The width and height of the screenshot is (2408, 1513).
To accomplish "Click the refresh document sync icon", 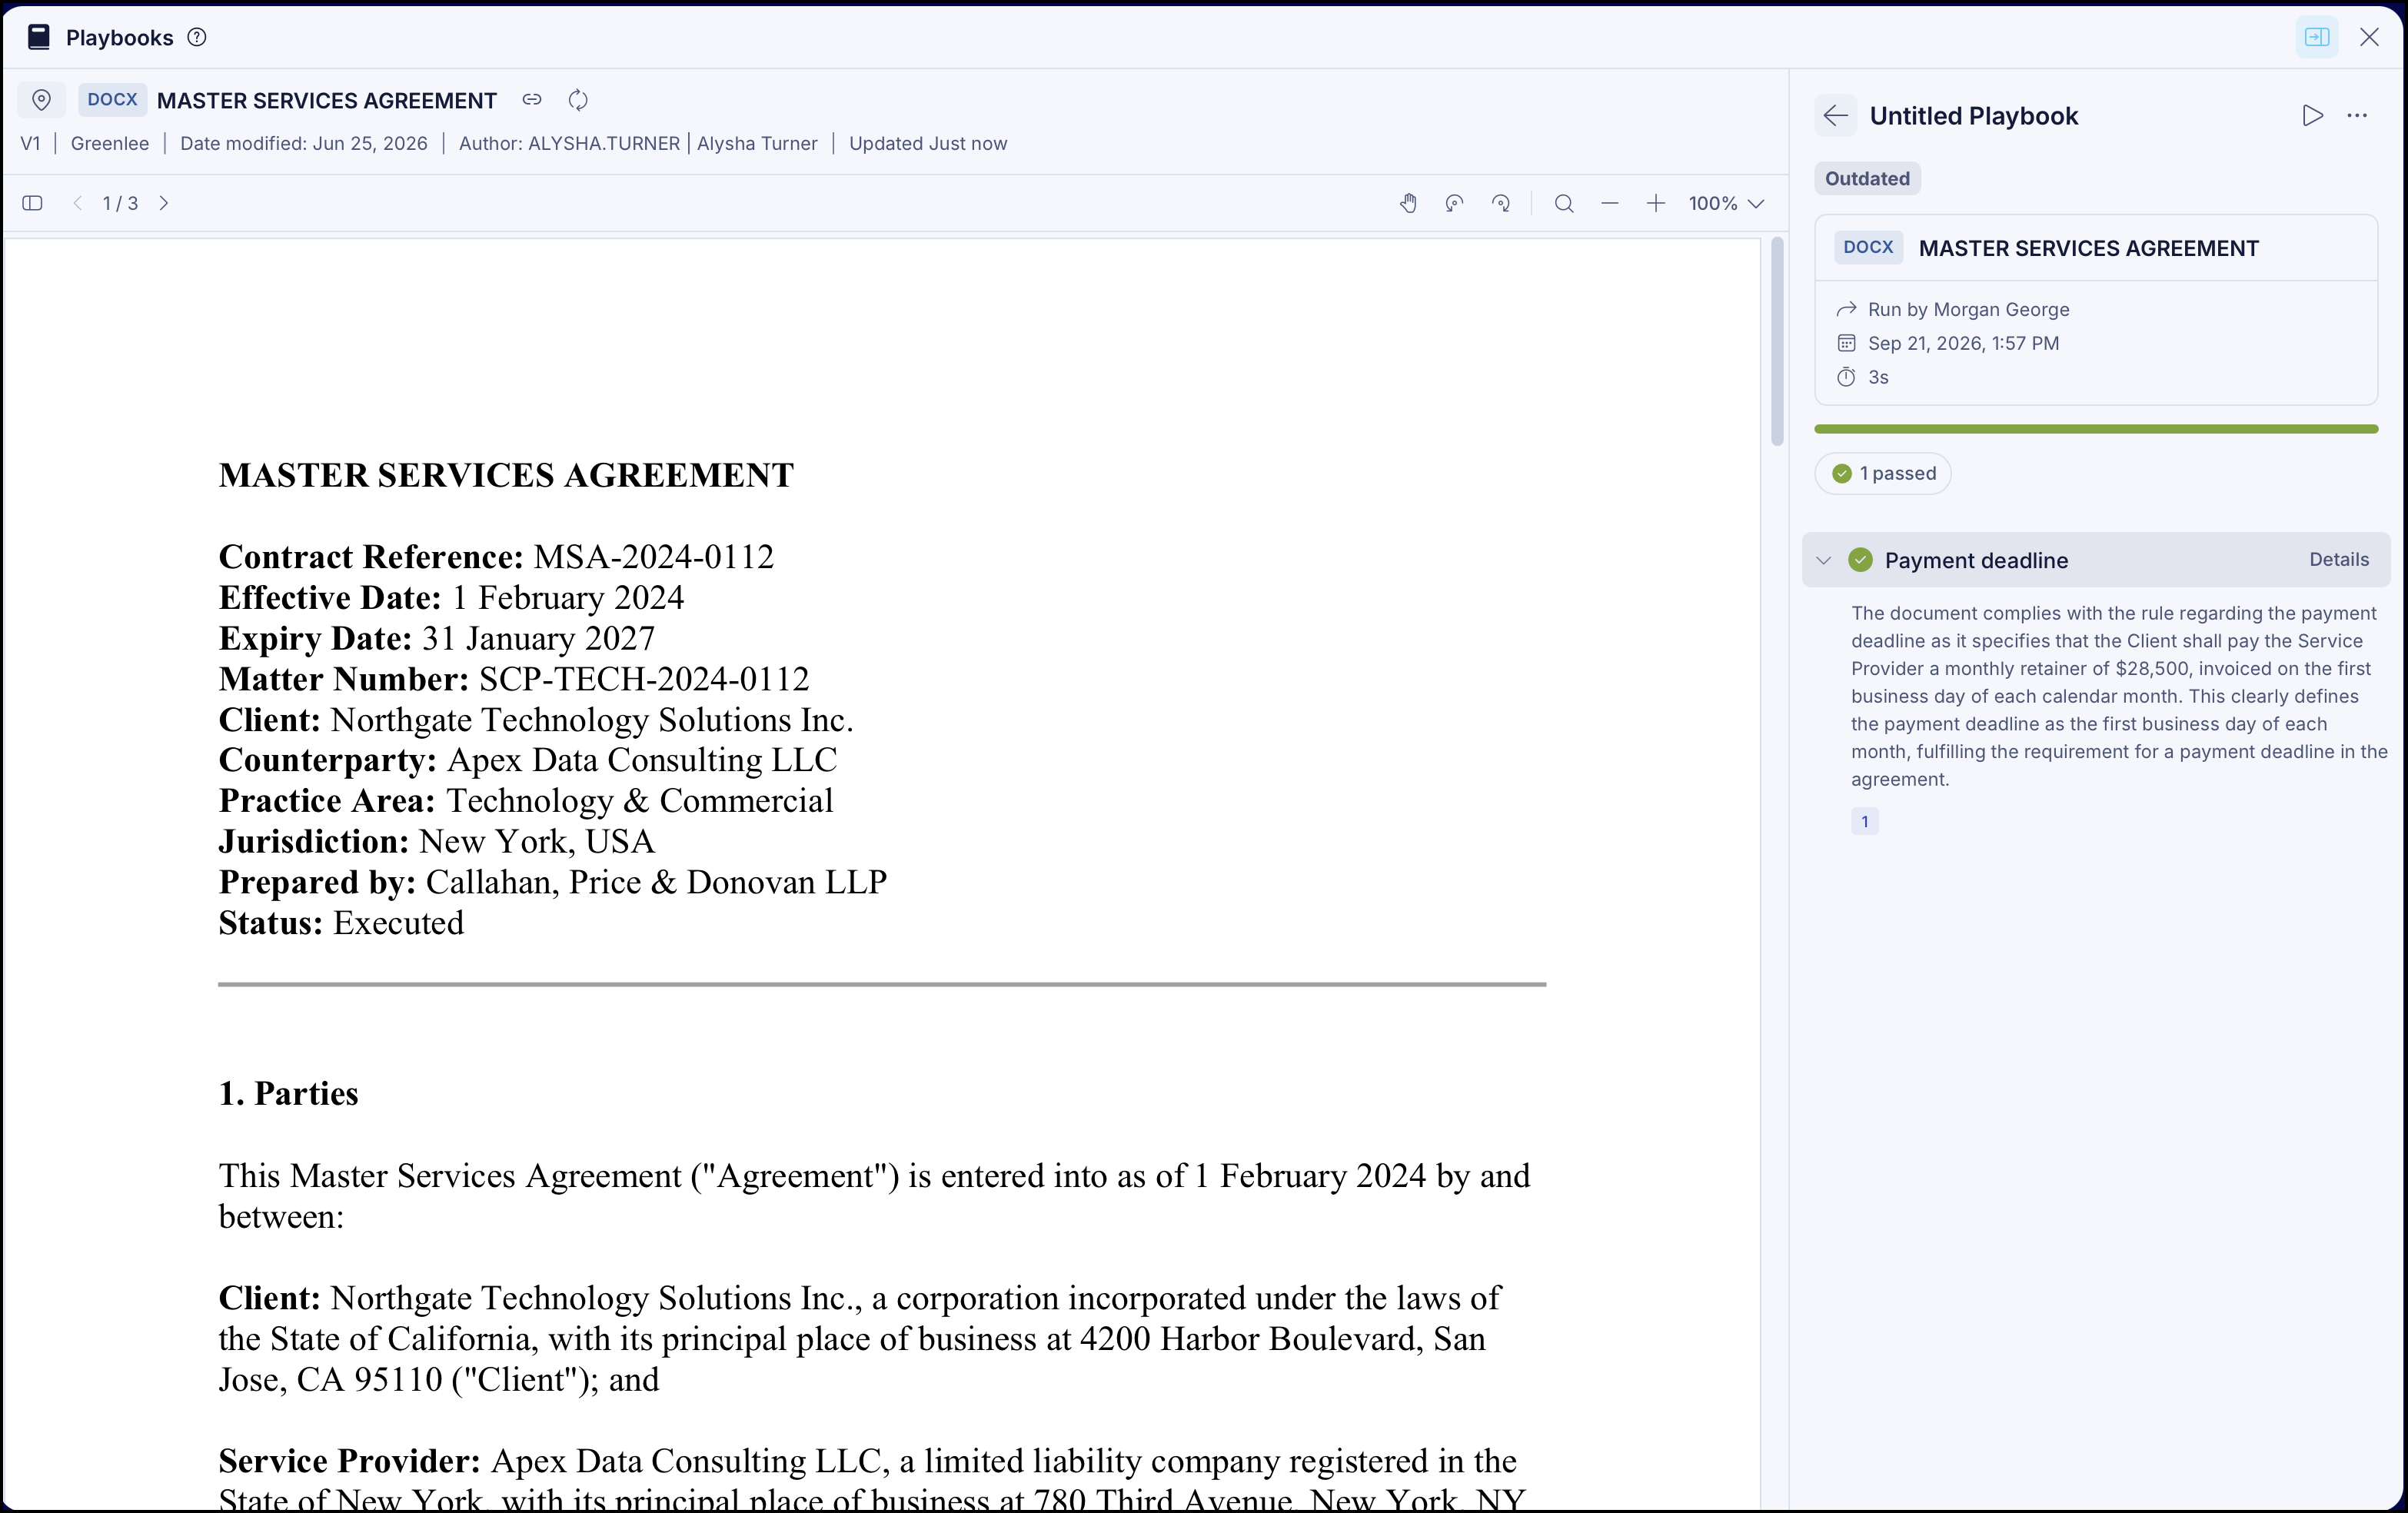I will point(578,100).
